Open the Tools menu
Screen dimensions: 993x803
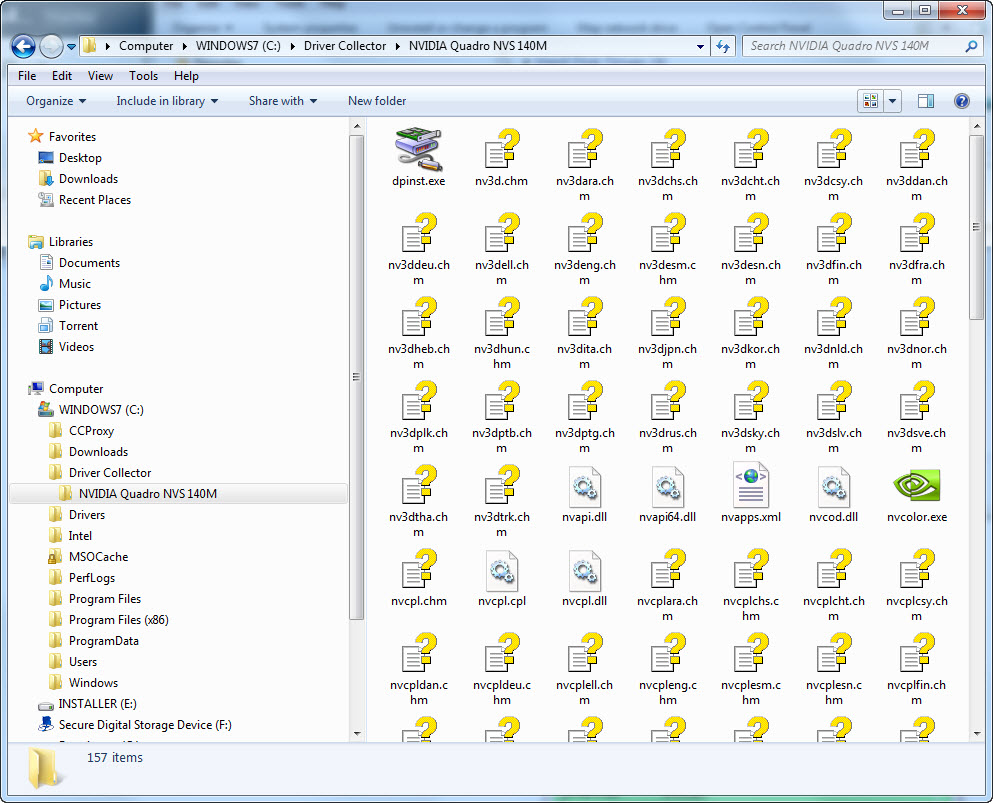click(144, 76)
